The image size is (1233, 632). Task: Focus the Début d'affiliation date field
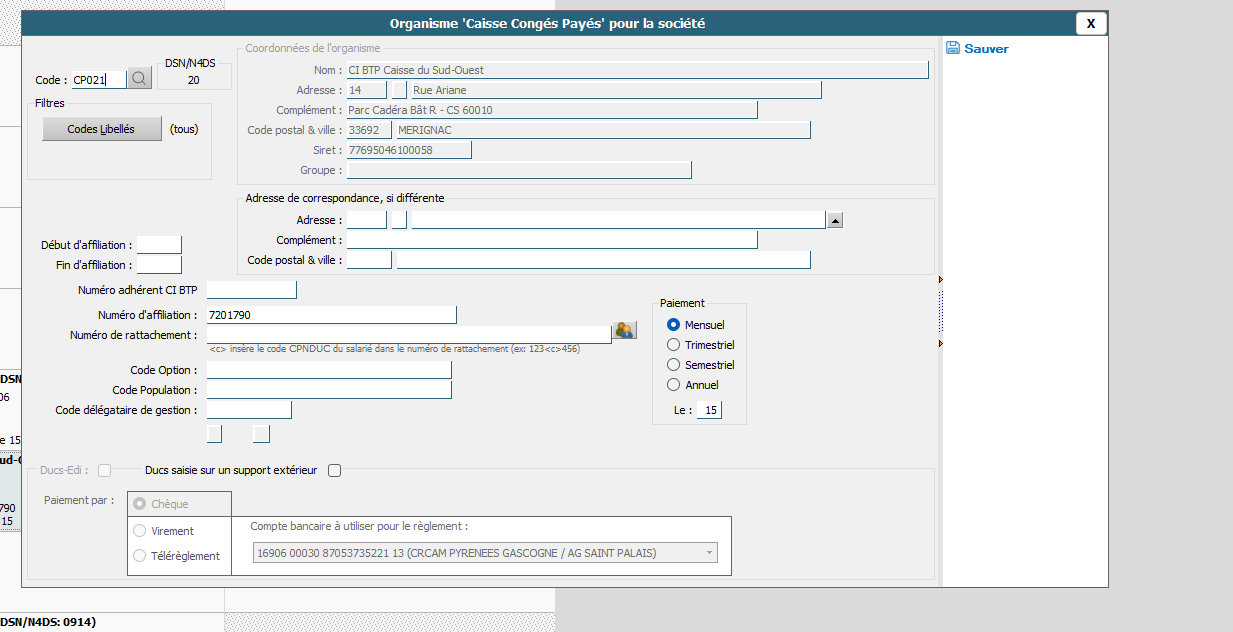tap(159, 245)
